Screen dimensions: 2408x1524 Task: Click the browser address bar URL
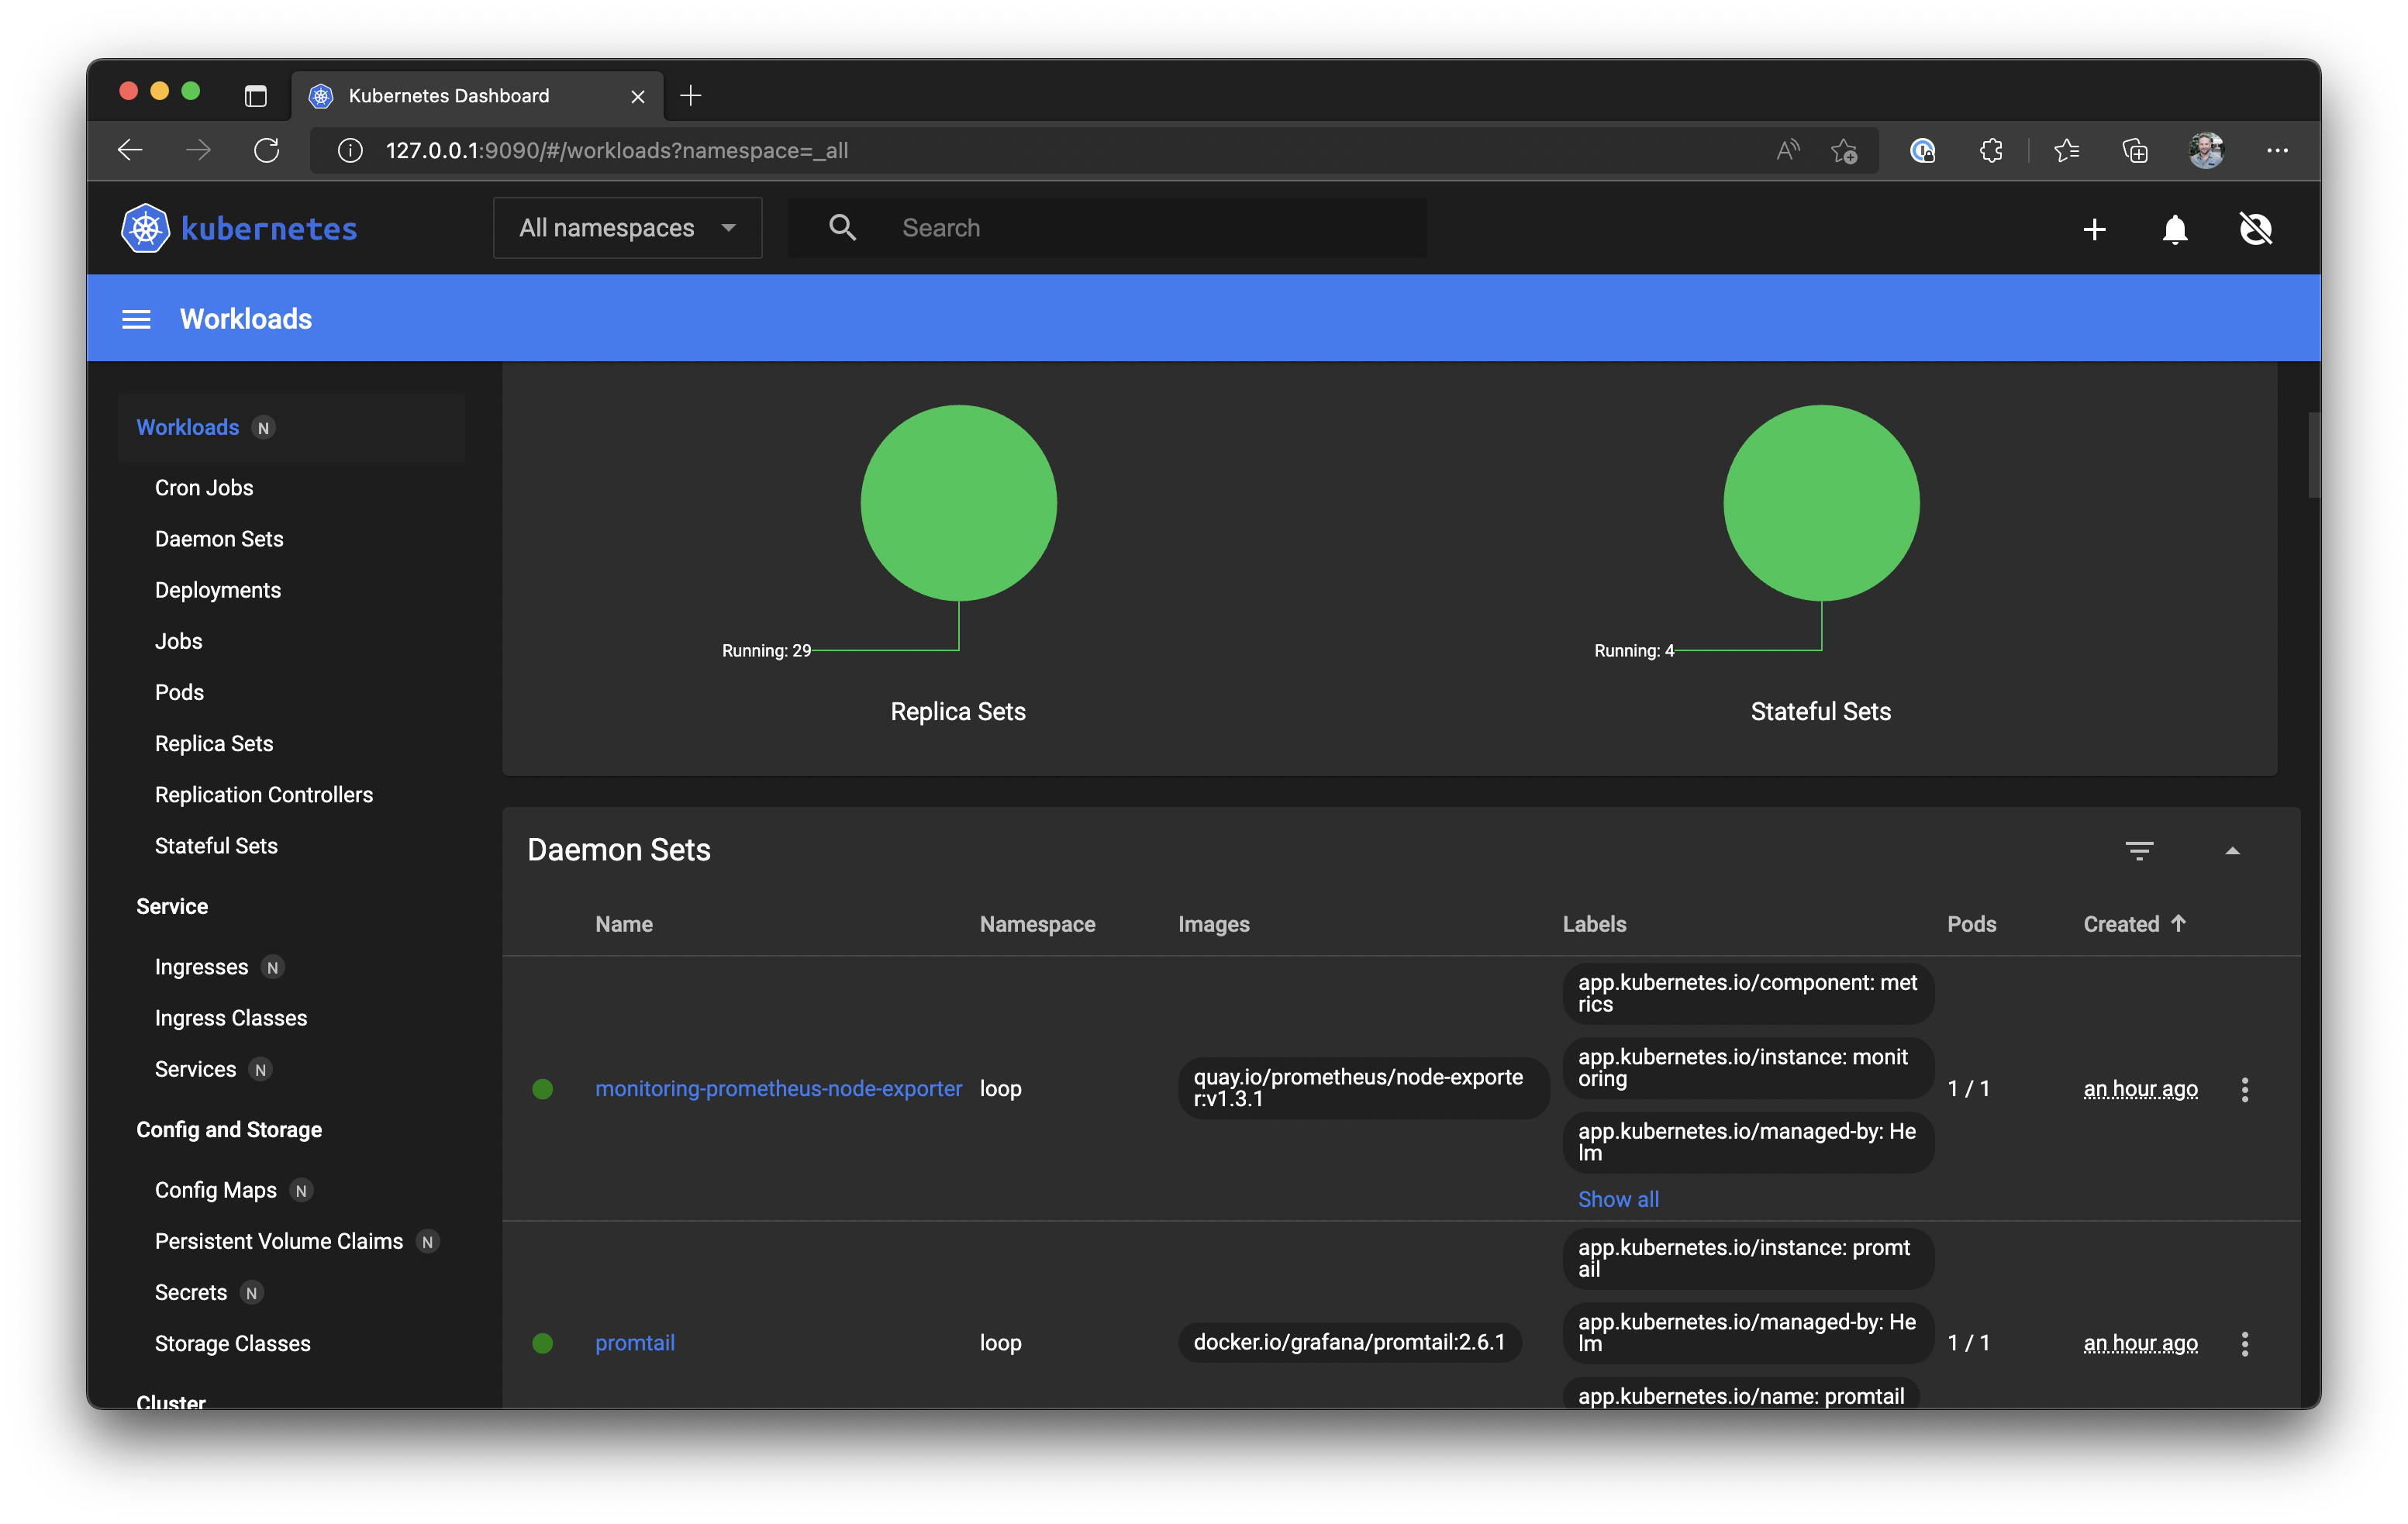coord(617,150)
